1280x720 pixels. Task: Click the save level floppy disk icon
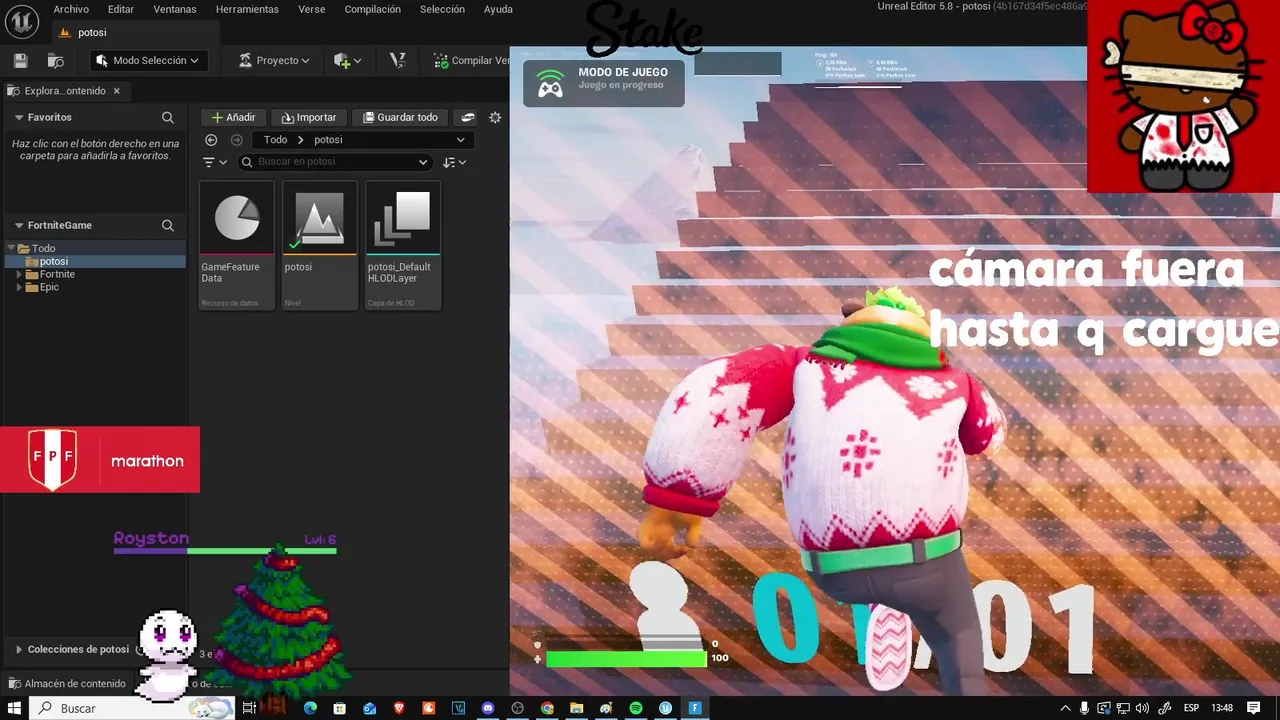pyautogui.click(x=20, y=61)
